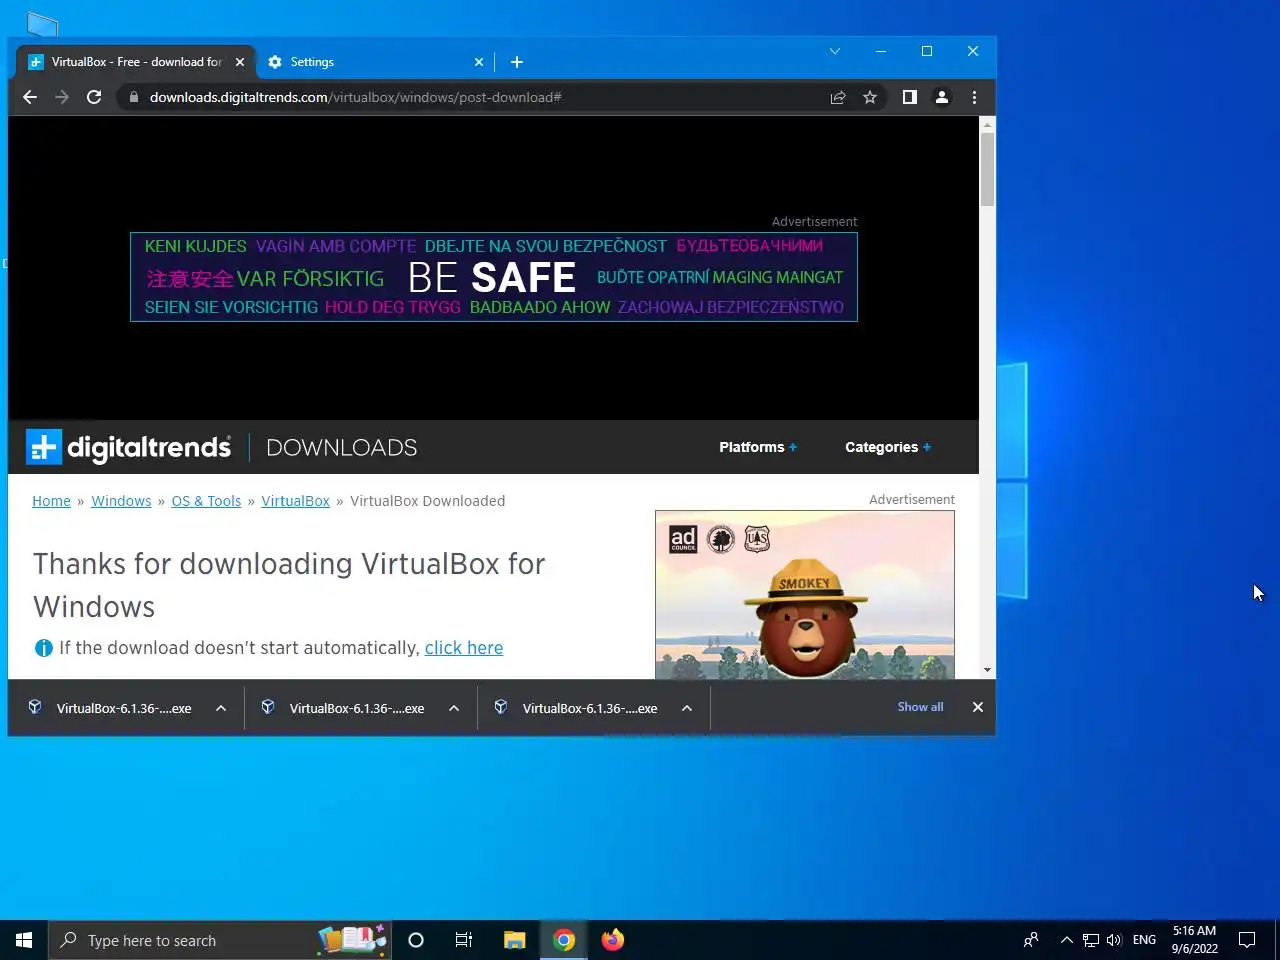Open the Home breadcrumb link

pos(51,501)
